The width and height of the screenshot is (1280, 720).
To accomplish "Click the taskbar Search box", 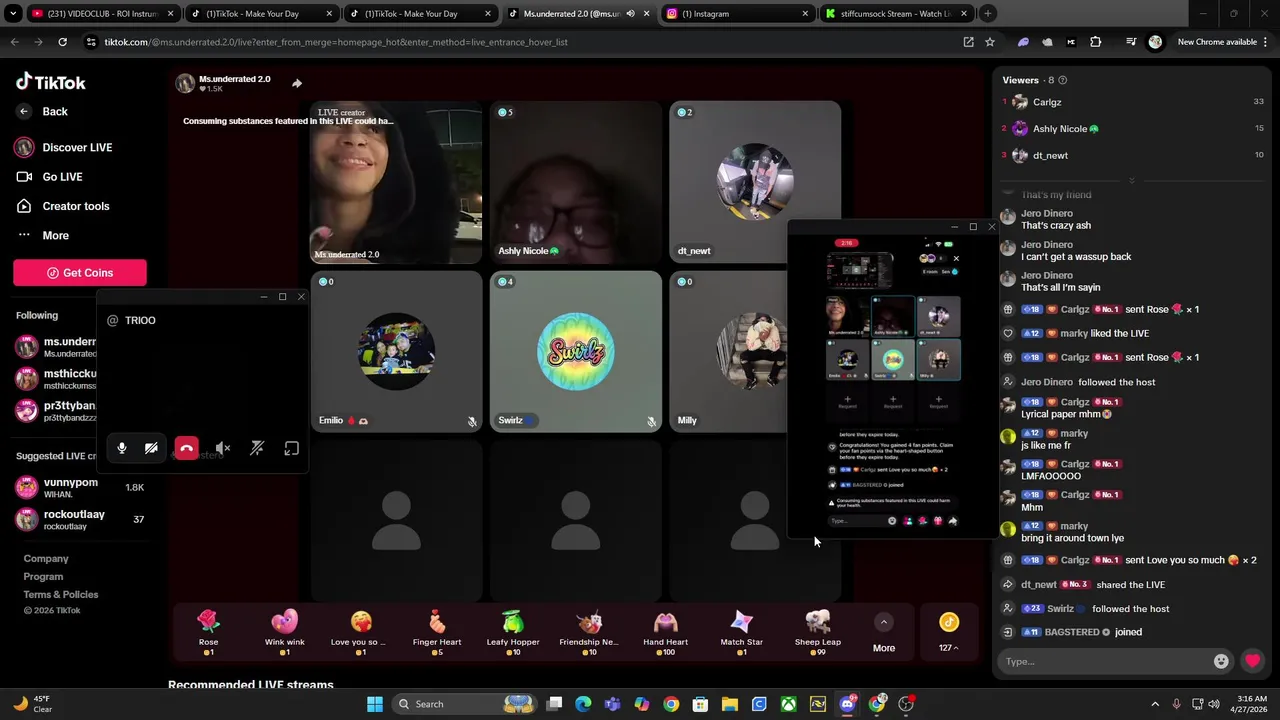I will coord(463,704).
